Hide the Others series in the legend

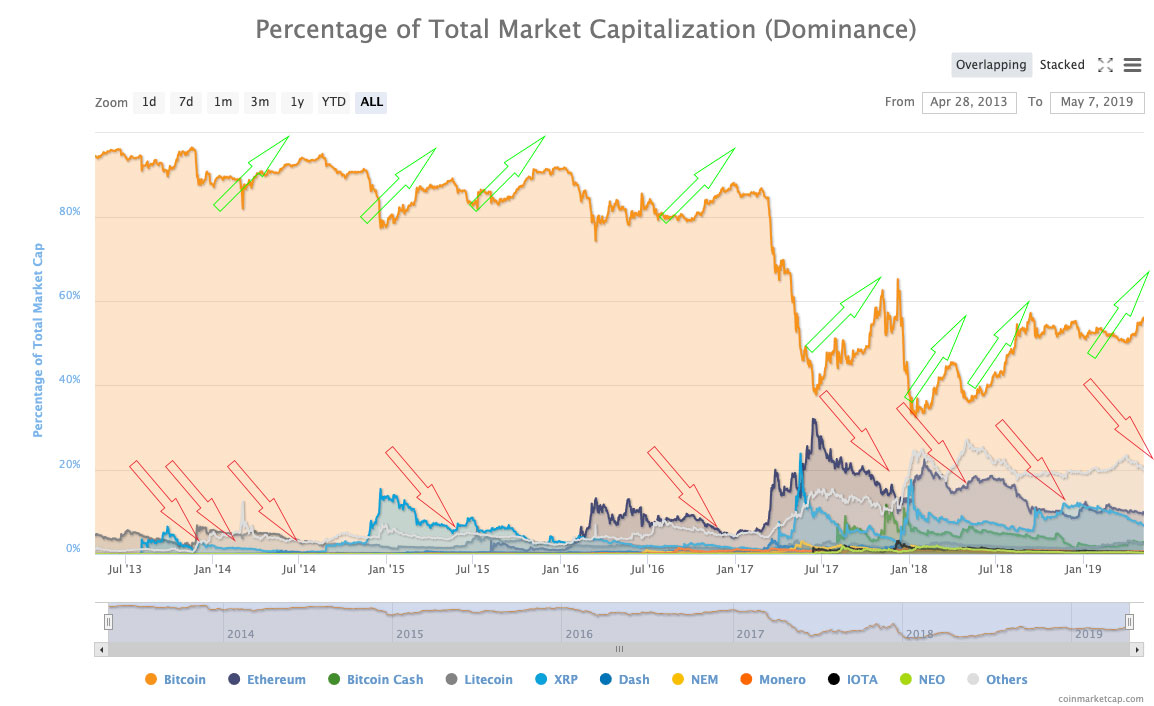[x=1000, y=679]
